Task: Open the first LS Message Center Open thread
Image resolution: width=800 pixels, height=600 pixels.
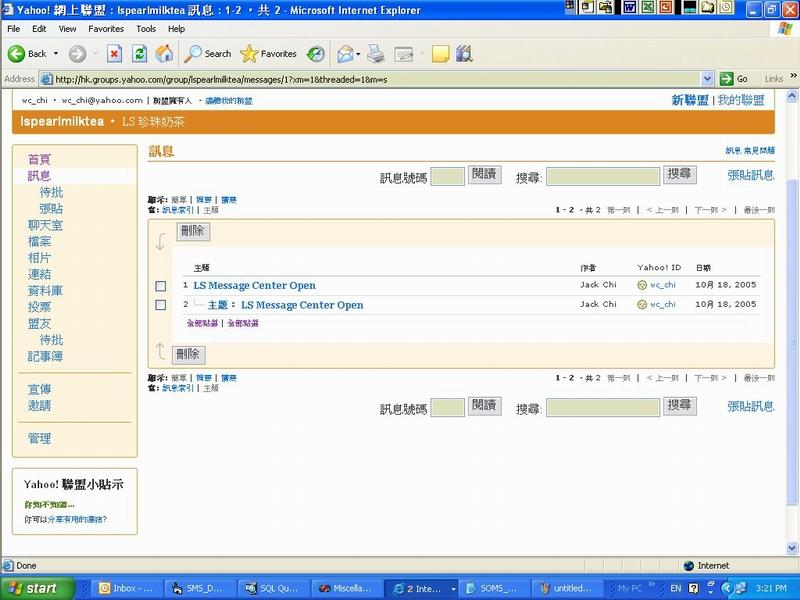Action: click(255, 285)
